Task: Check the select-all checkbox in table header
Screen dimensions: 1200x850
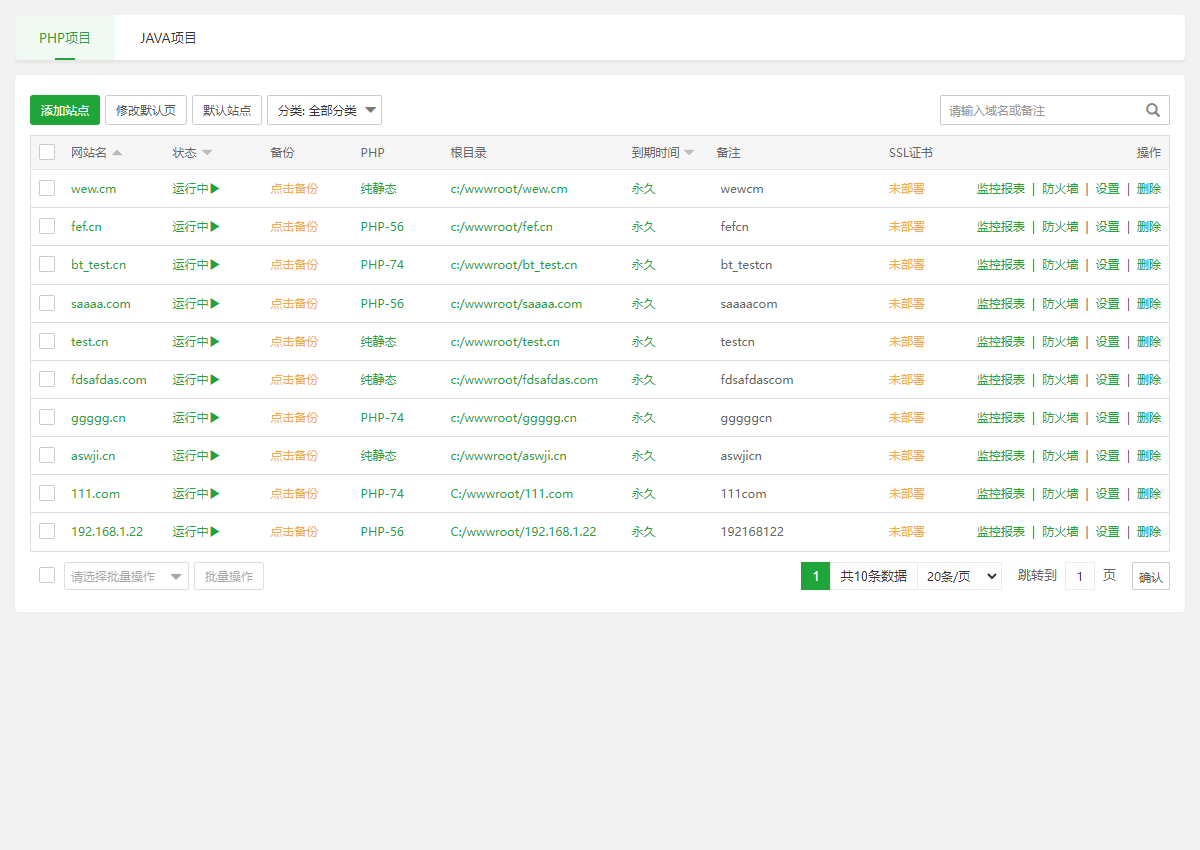Action: click(47, 152)
